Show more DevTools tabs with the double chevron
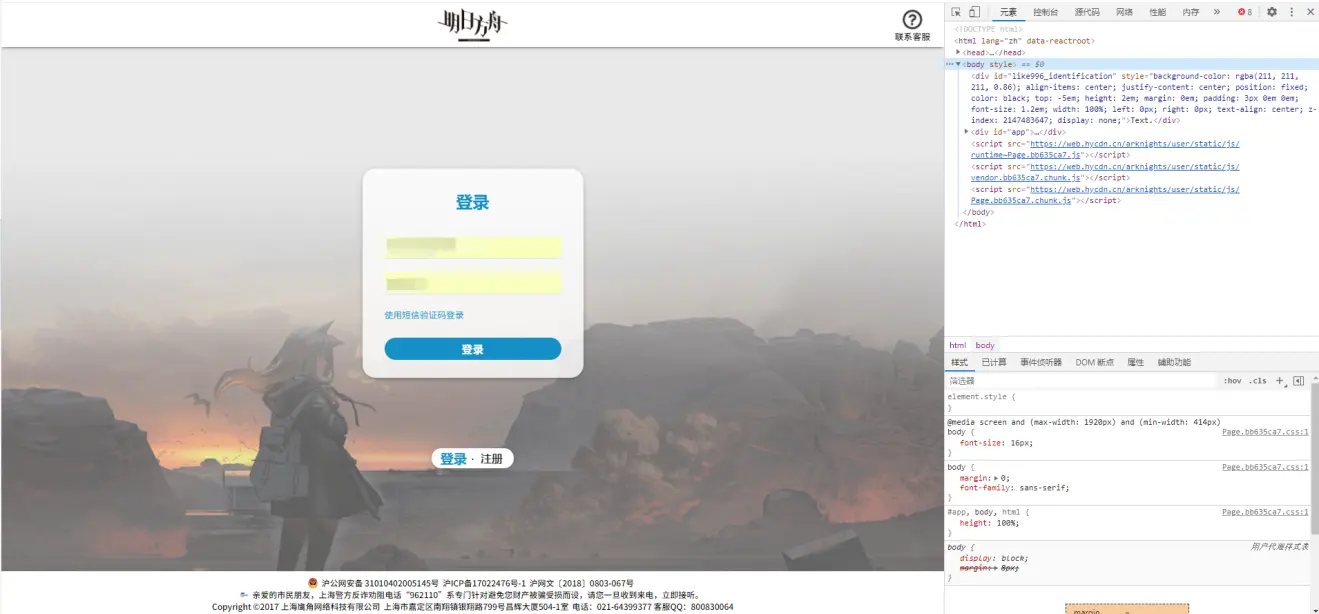Image resolution: width=1319 pixels, height=614 pixels. click(1217, 12)
